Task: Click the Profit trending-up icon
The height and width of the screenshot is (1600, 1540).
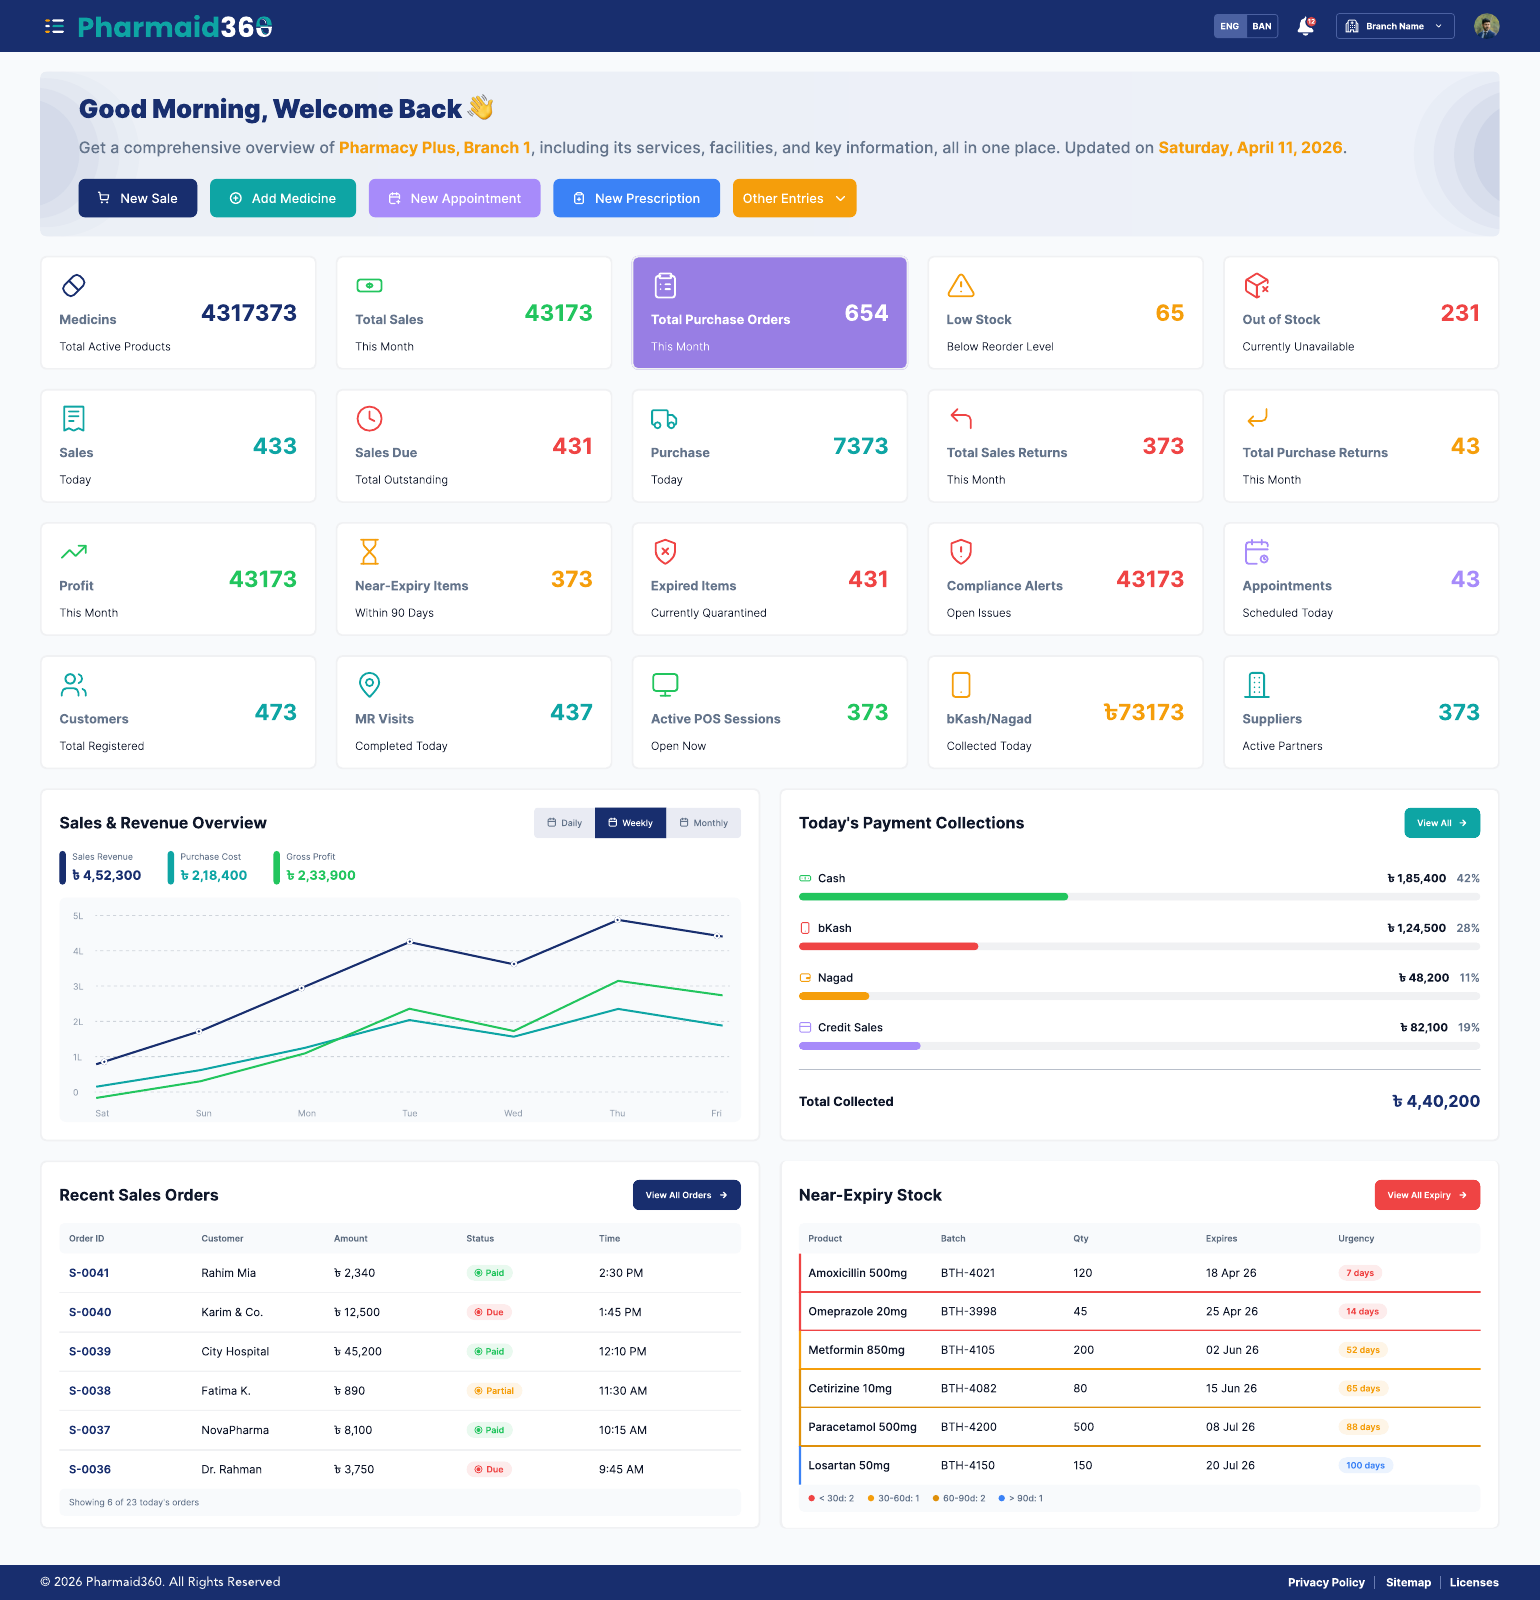Action: point(74,551)
